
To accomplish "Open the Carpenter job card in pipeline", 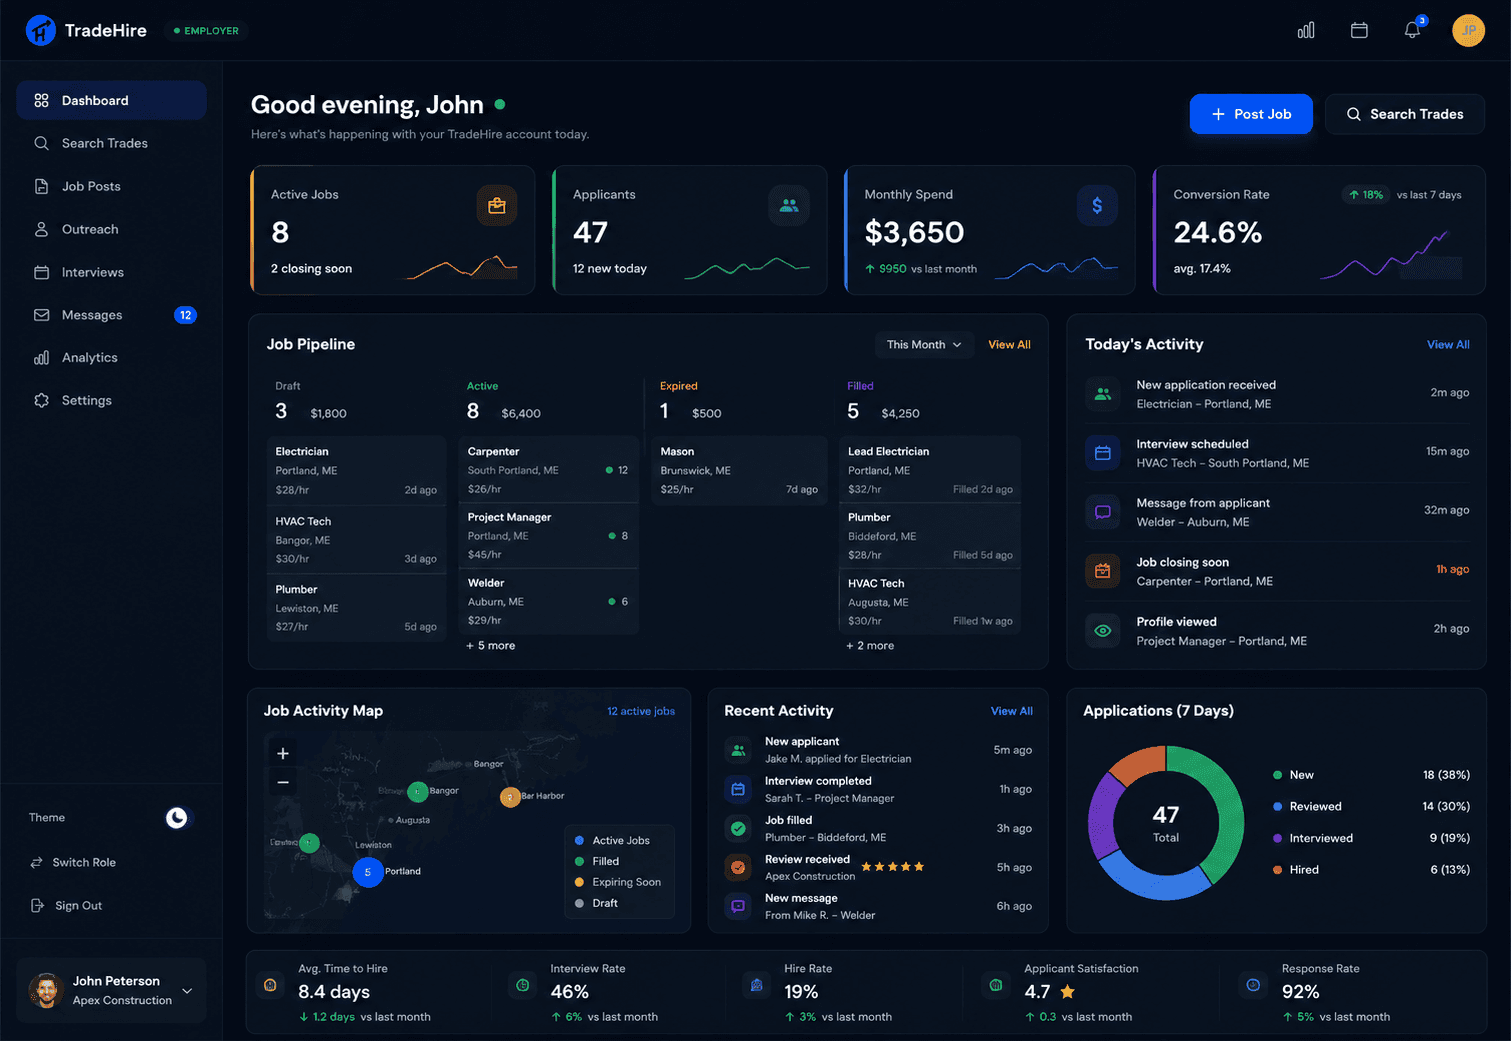I will pyautogui.click(x=548, y=470).
